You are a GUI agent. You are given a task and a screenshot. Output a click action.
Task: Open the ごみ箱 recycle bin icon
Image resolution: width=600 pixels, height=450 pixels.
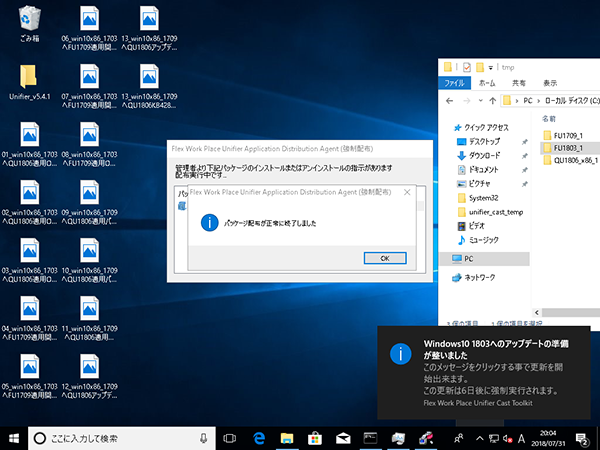(29, 24)
